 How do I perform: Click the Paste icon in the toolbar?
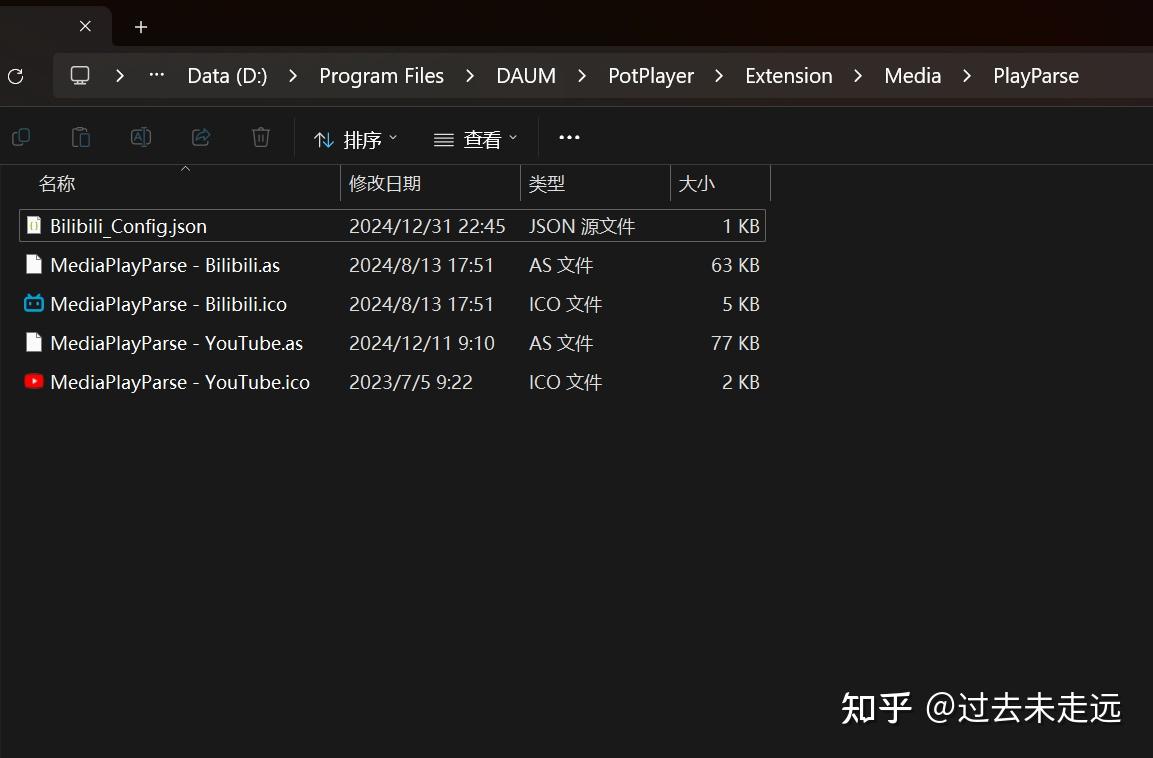81,137
